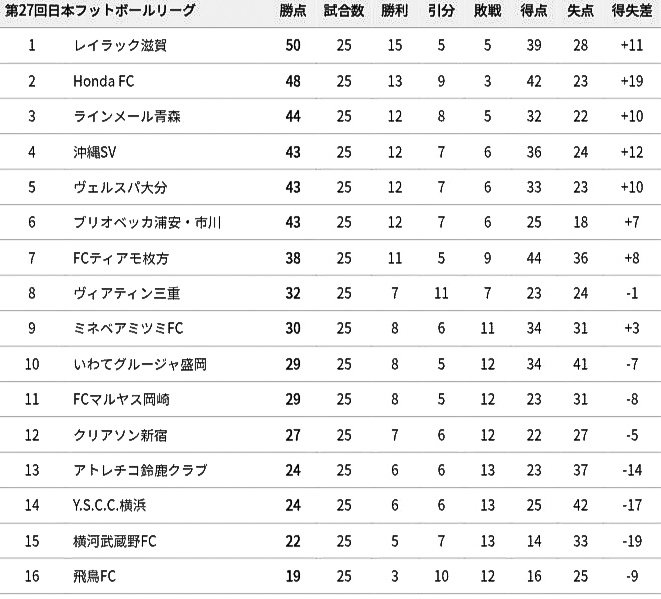661x599 pixels.
Task: Open ブリオベッカ浦安・市川 team entry
Action: (147, 223)
